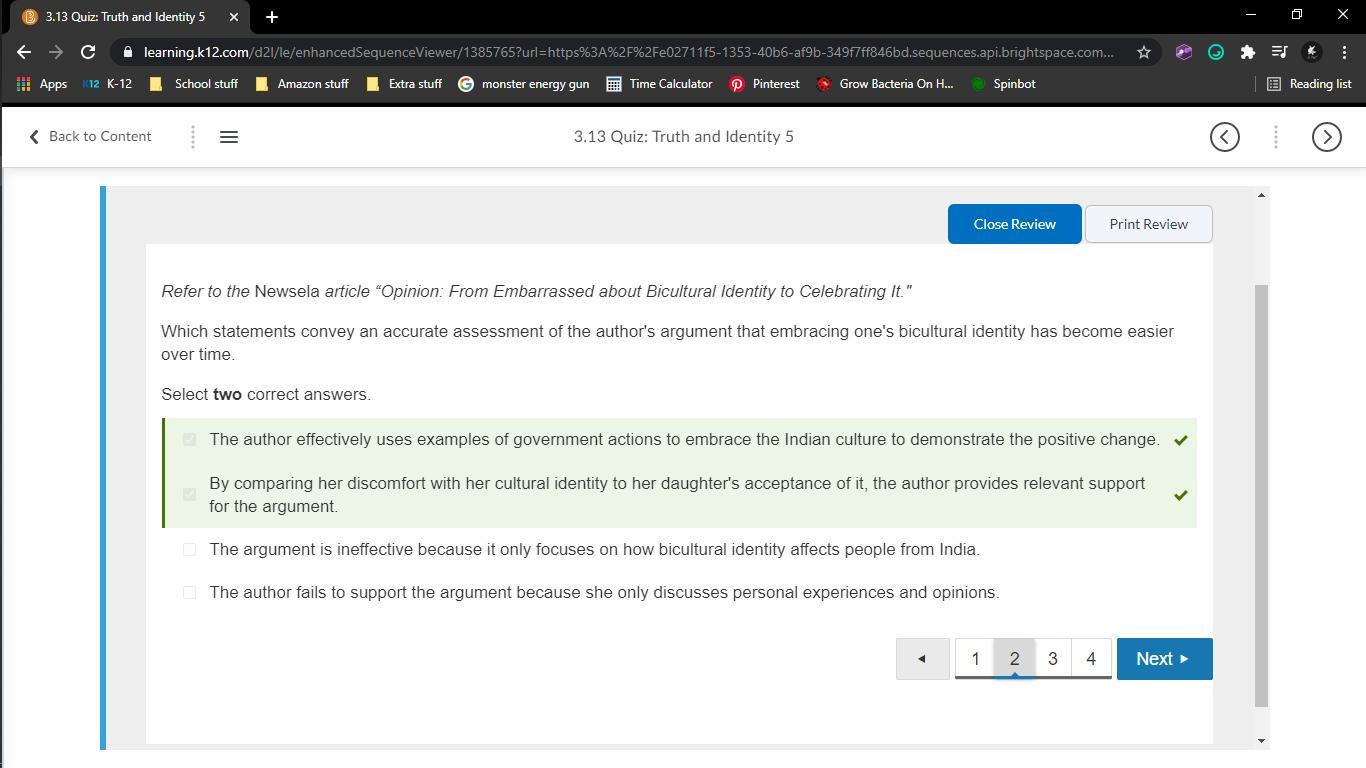
Task: Open the Reading list panel
Action: pos(1309,84)
